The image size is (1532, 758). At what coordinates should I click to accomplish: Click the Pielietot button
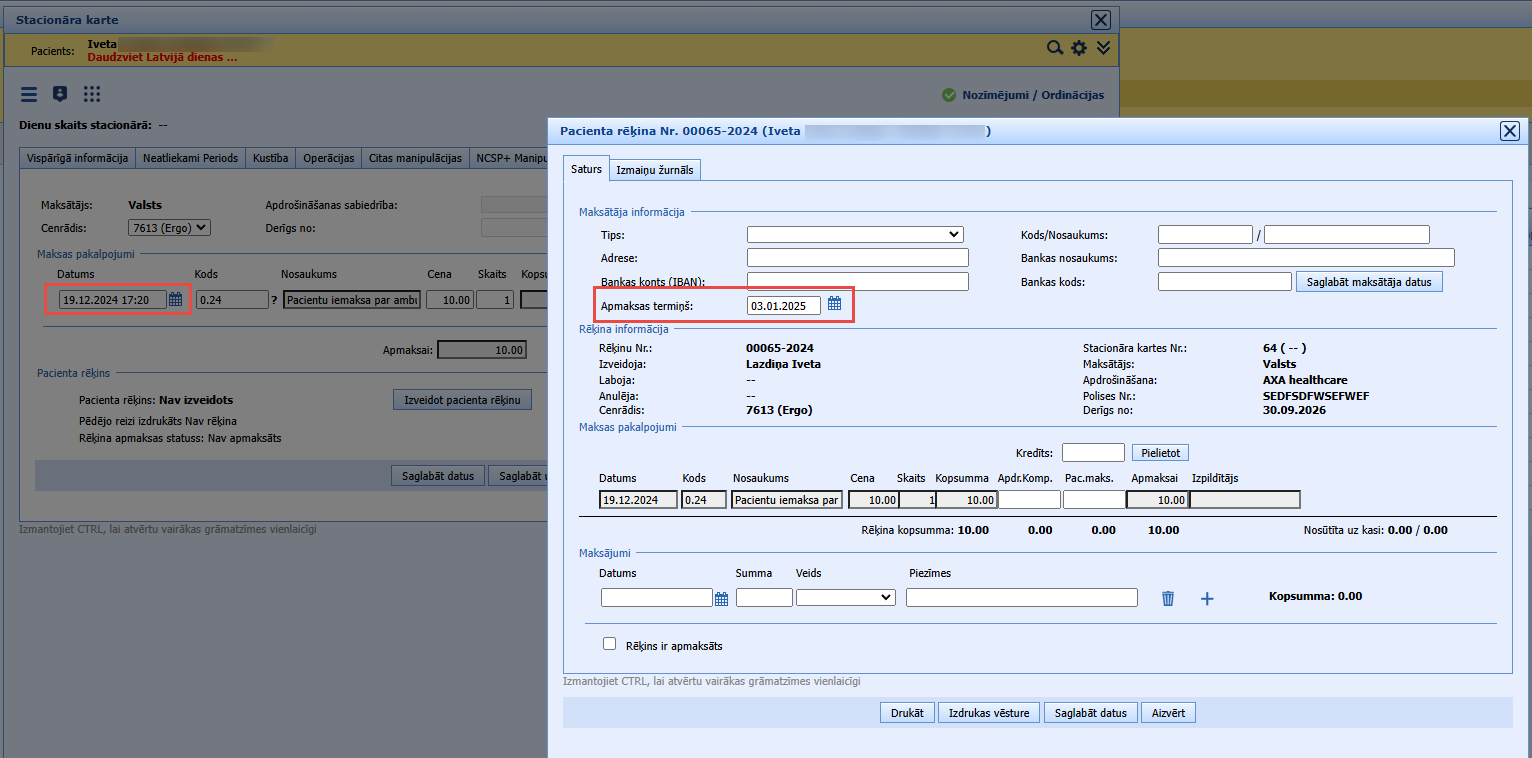tap(1160, 453)
